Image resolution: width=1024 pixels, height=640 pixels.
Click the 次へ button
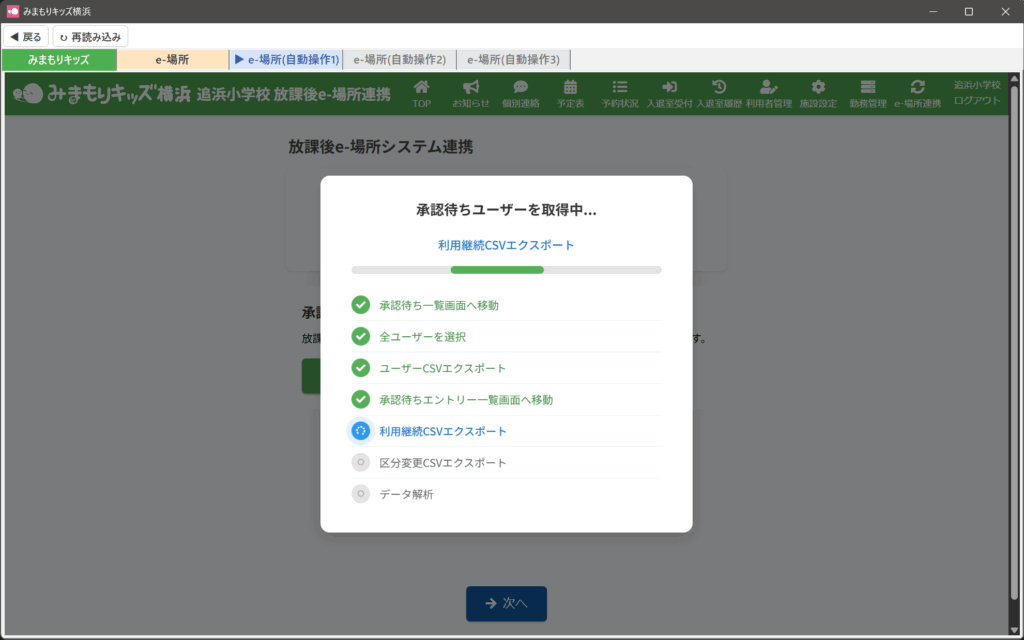pyautogui.click(x=506, y=603)
